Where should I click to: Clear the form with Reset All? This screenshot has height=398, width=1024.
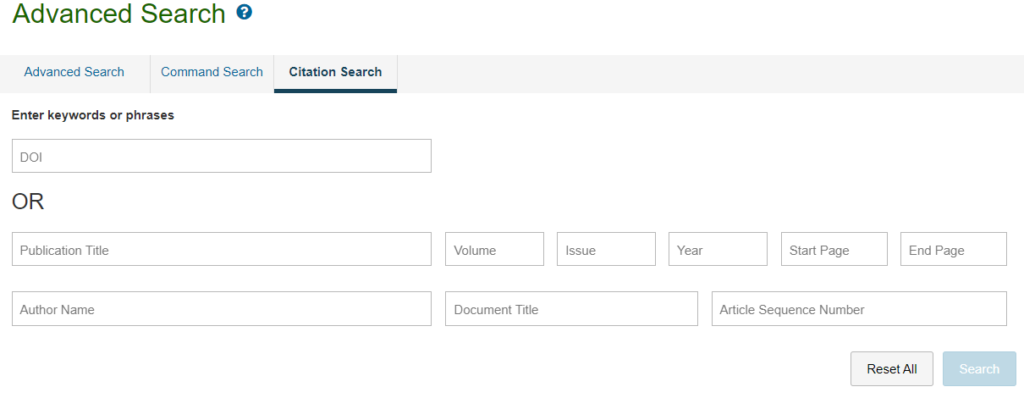point(891,369)
